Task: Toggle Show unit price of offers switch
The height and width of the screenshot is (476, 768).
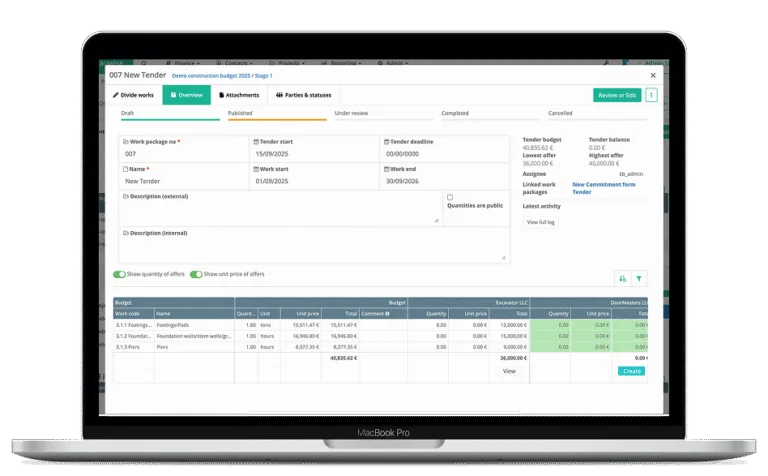Action: click(196, 274)
